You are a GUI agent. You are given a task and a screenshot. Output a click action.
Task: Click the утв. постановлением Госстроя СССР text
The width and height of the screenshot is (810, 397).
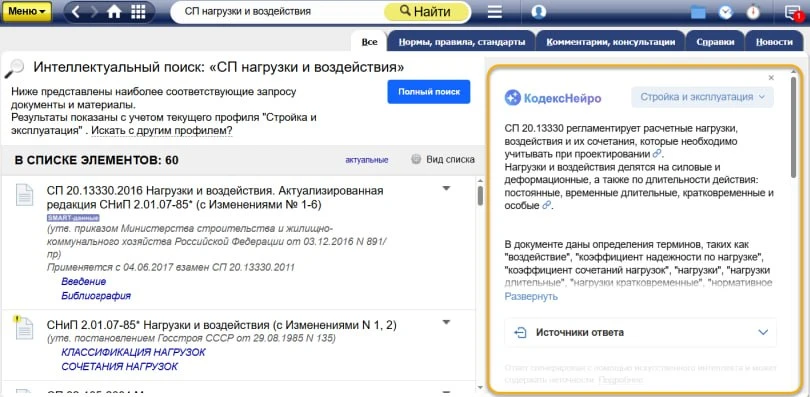pyautogui.click(x=191, y=339)
